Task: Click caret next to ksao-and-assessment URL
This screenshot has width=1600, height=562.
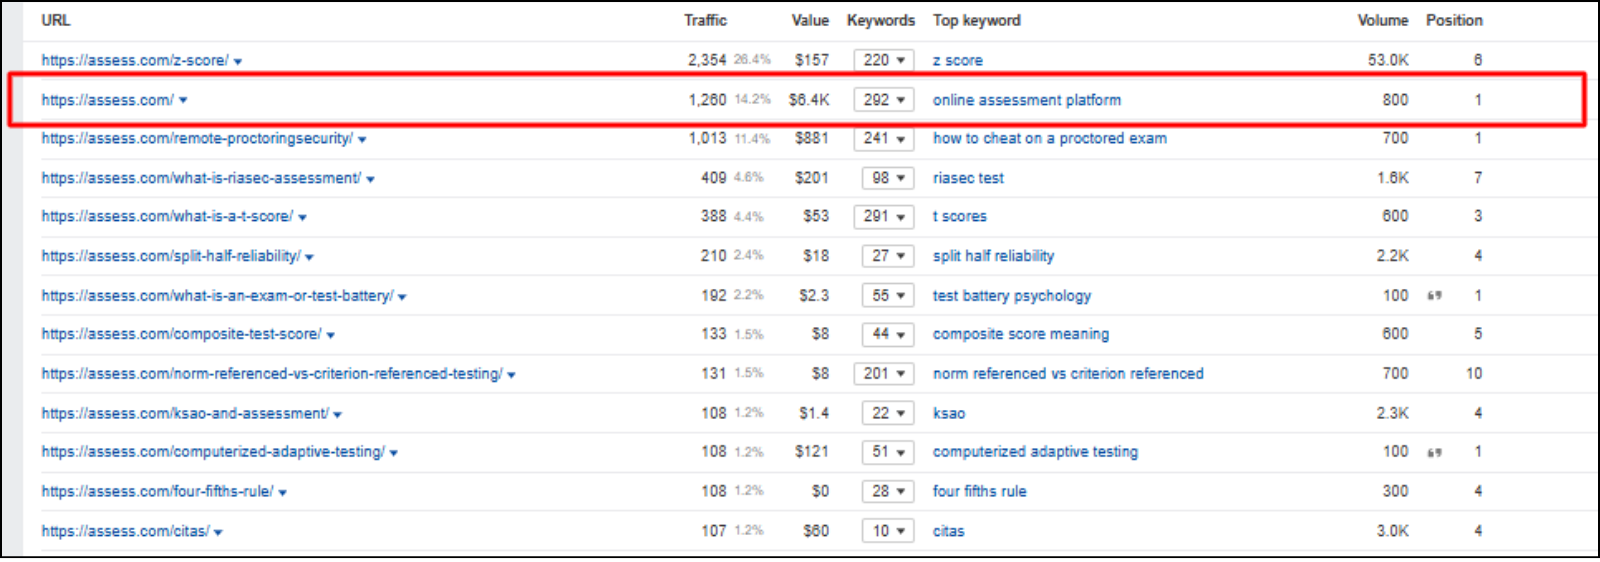Action: tap(337, 415)
